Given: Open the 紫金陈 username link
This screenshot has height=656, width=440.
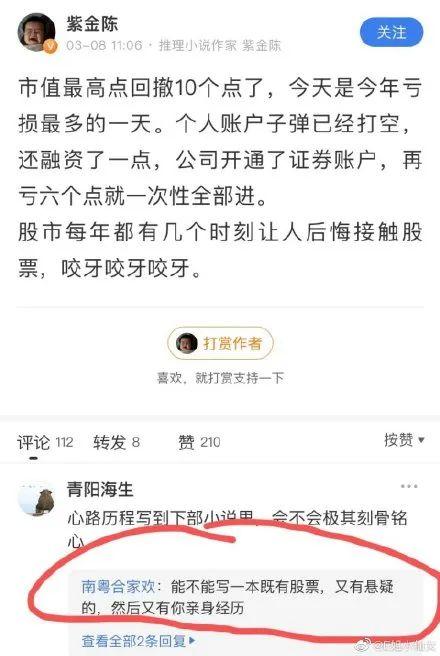Looking at the screenshot, I should click(92, 23).
